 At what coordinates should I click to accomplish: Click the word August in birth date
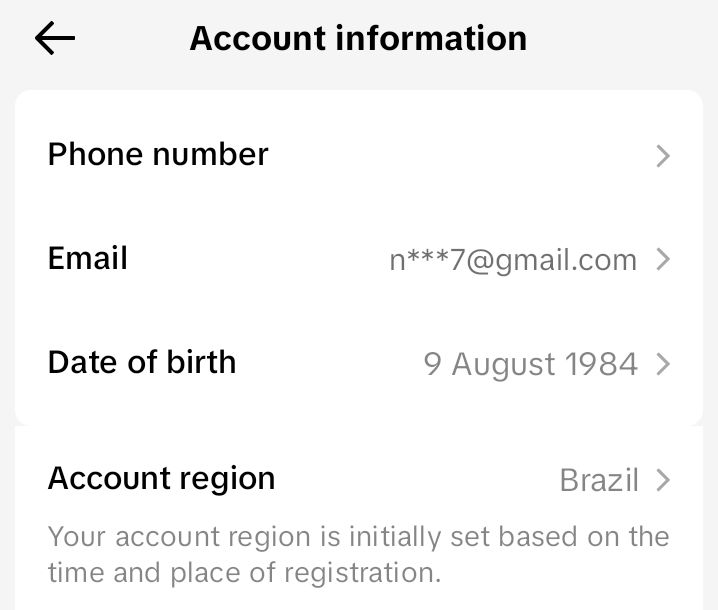click(x=504, y=365)
